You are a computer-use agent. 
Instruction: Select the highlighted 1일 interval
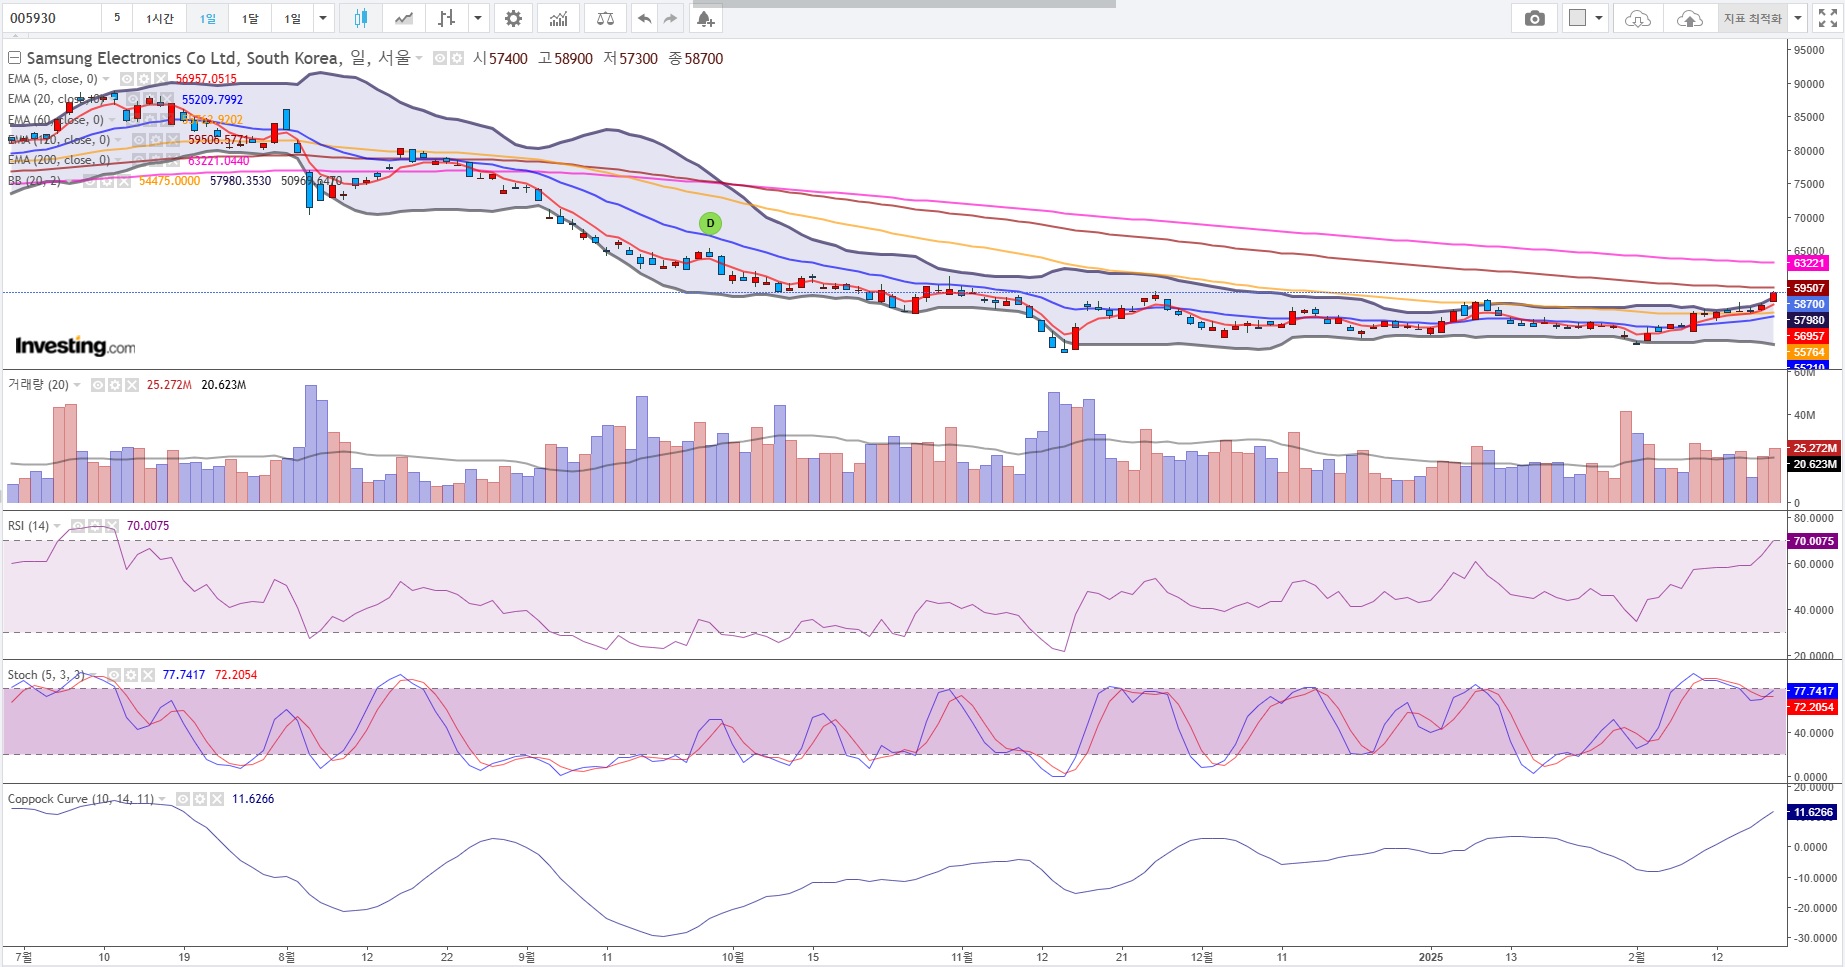pos(207,18)
